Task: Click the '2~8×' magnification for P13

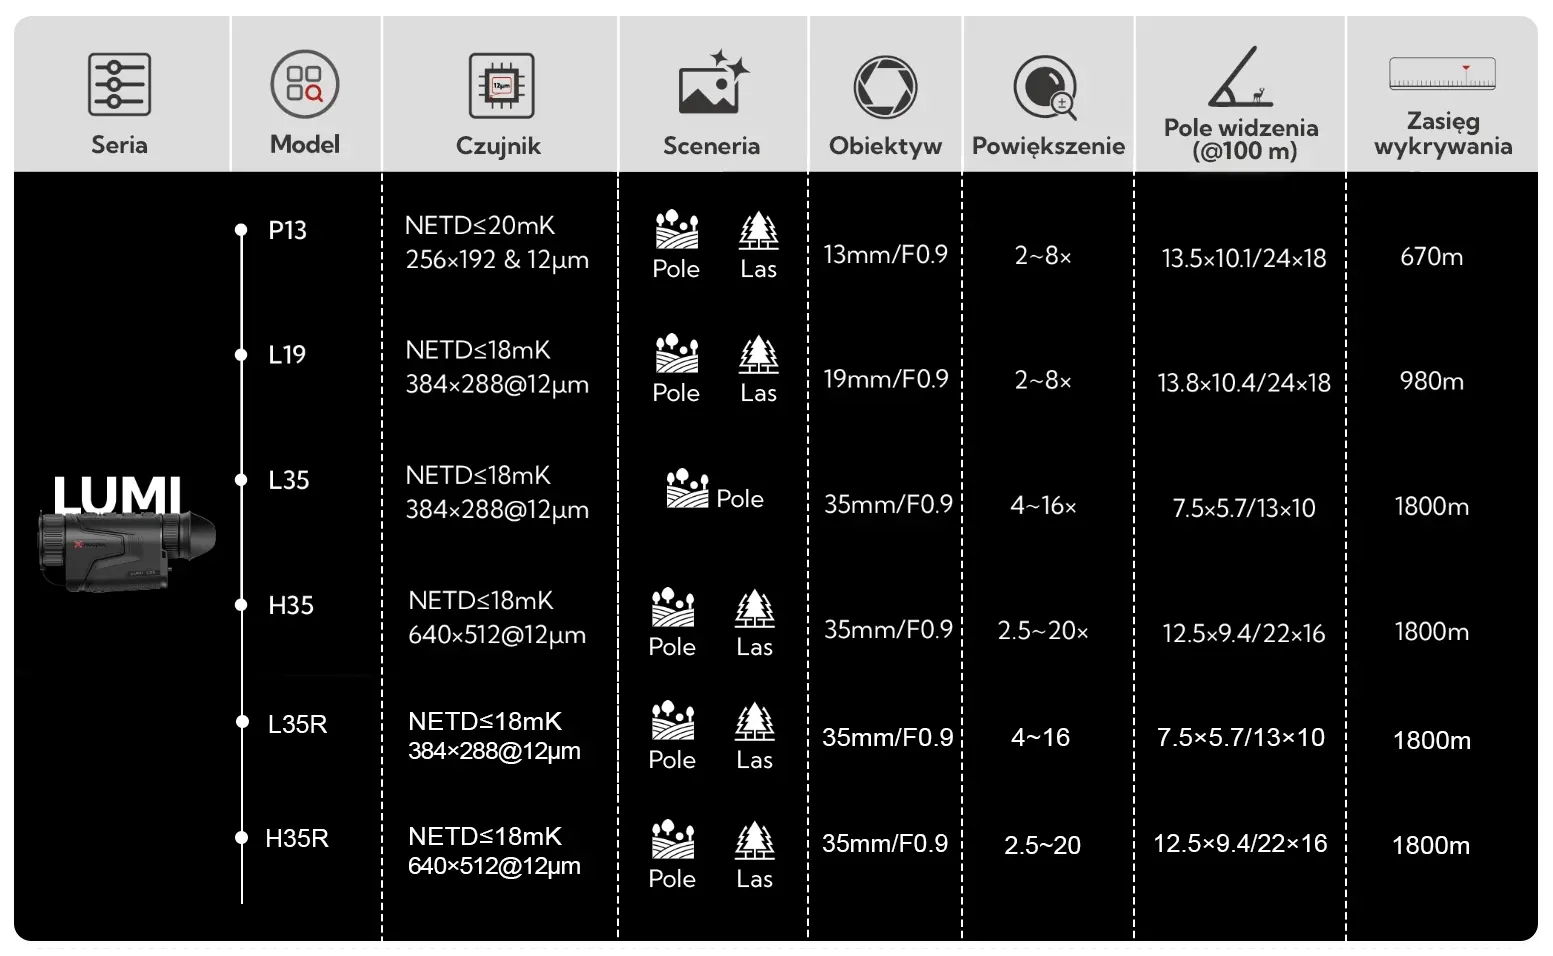Action: coord(1043,256)
